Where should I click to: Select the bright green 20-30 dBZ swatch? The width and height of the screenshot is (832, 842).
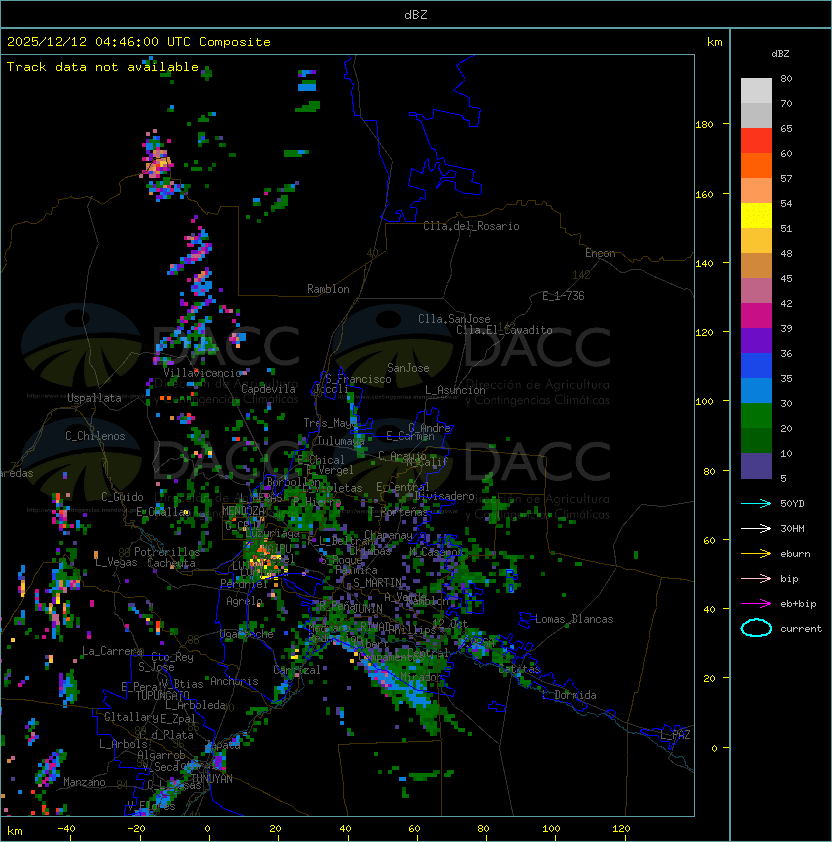point(756,415)
